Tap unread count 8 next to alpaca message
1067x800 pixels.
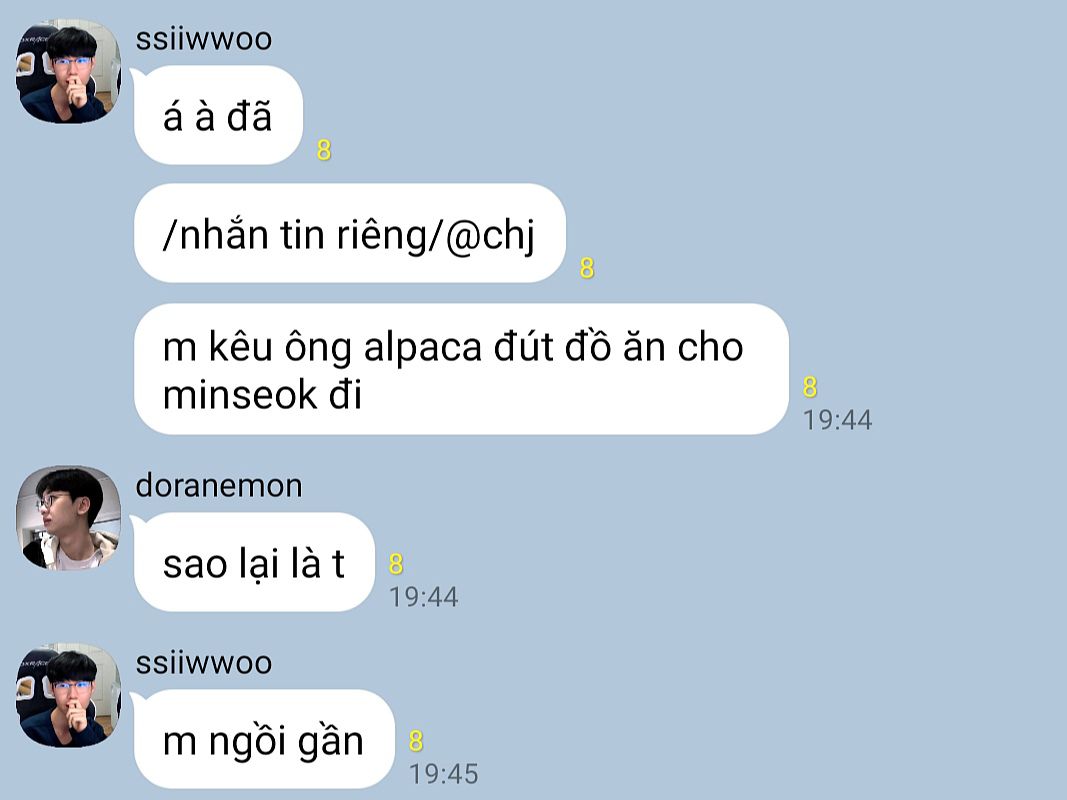pyautogui.click(x=810, y=386)
